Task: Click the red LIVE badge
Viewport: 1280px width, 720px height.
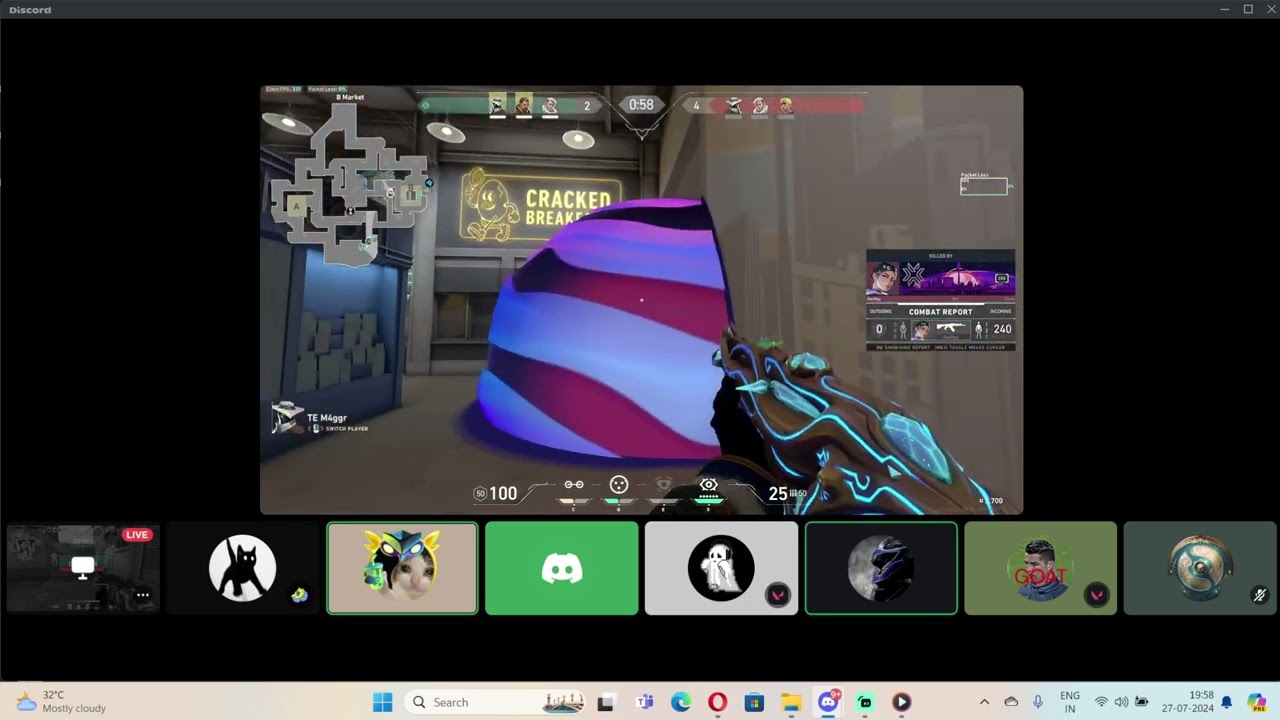Action: pos(137,535)
